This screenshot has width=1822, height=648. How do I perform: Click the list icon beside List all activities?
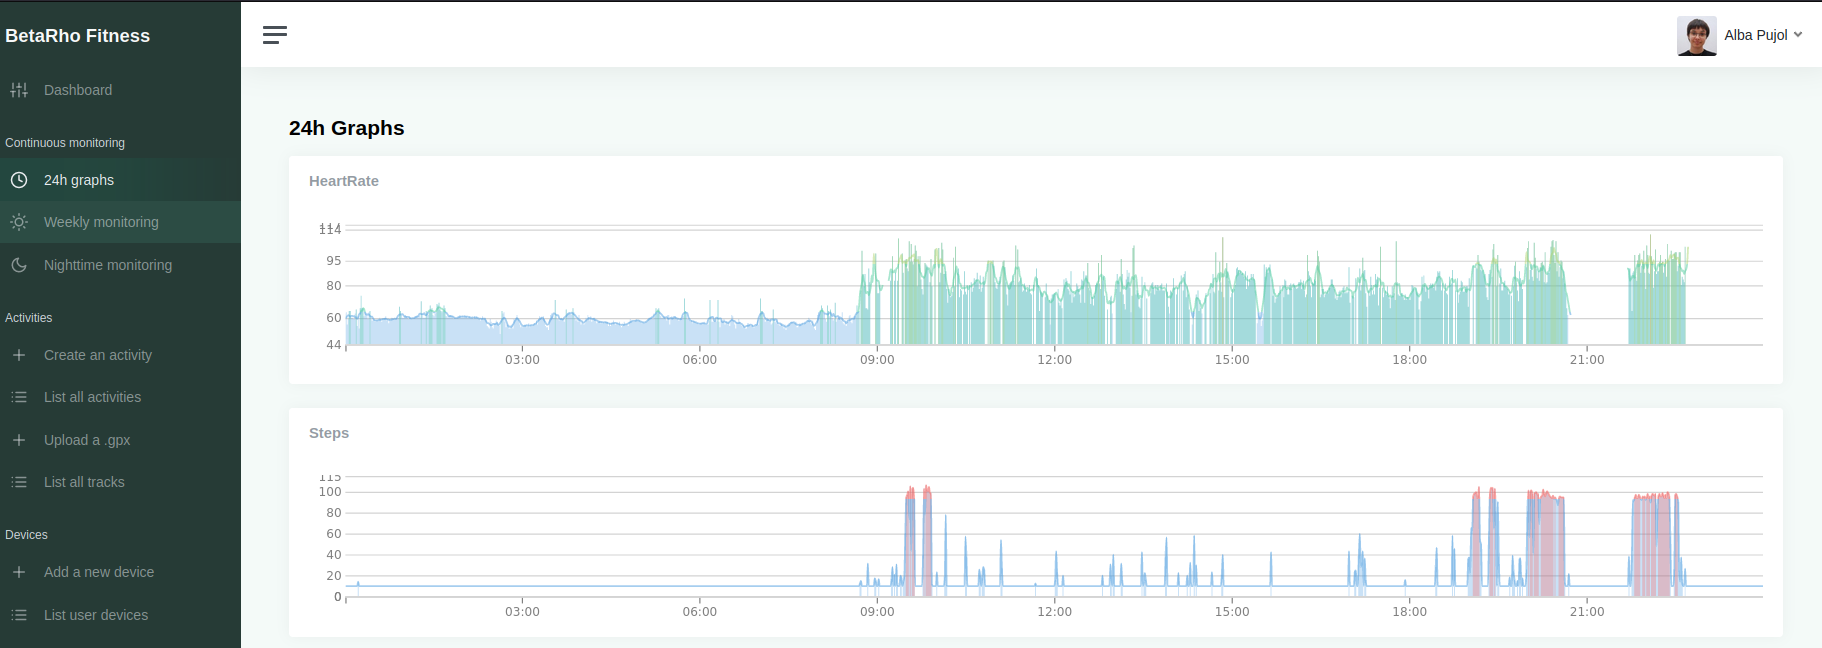coord(19,397)
